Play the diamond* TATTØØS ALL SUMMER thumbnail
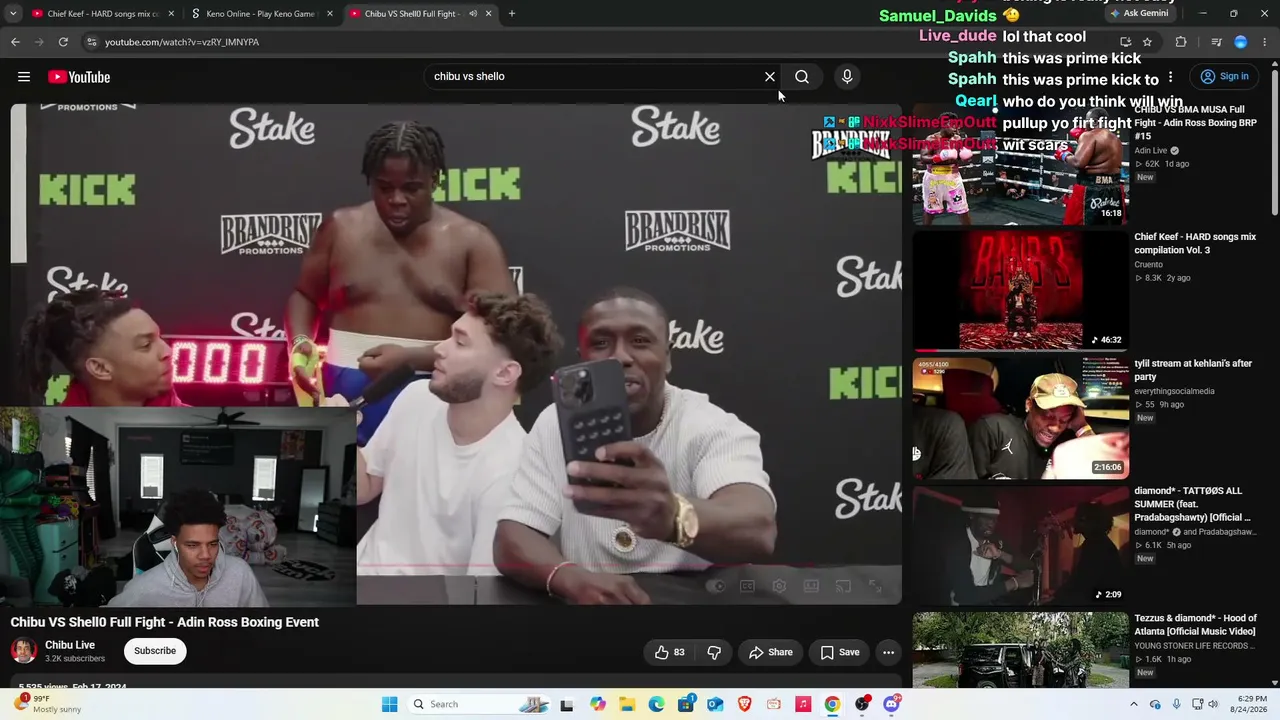 1020,545
